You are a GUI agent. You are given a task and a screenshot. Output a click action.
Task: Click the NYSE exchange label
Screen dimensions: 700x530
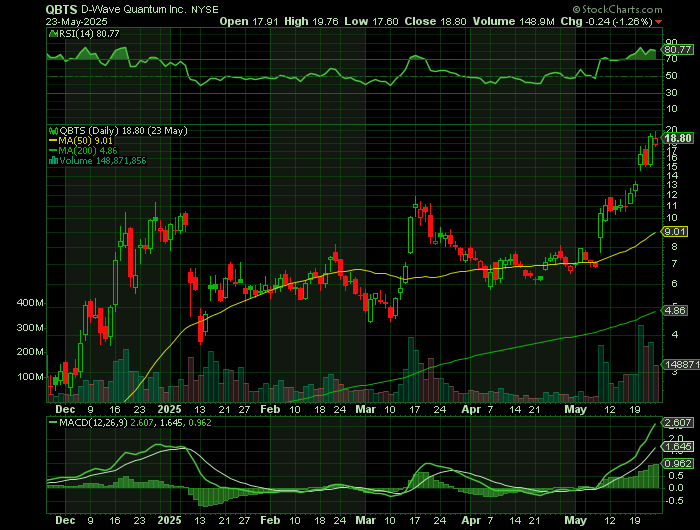[205, 9]
